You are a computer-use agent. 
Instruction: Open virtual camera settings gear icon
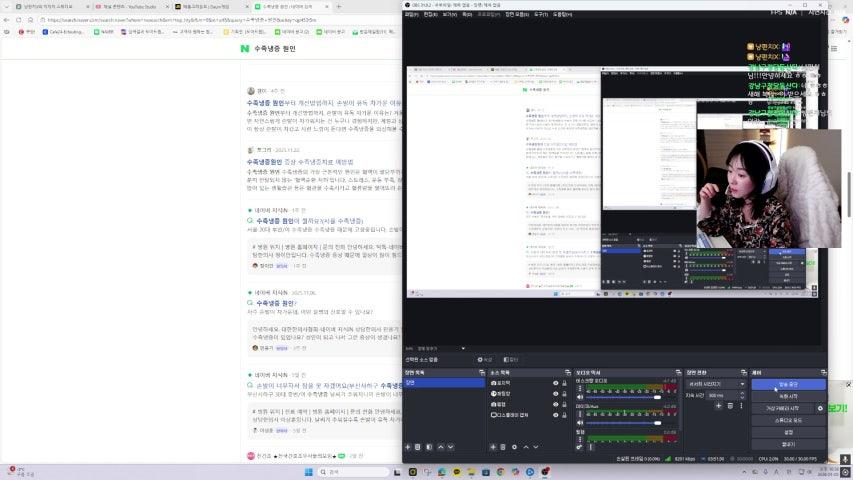click(820, 408)
